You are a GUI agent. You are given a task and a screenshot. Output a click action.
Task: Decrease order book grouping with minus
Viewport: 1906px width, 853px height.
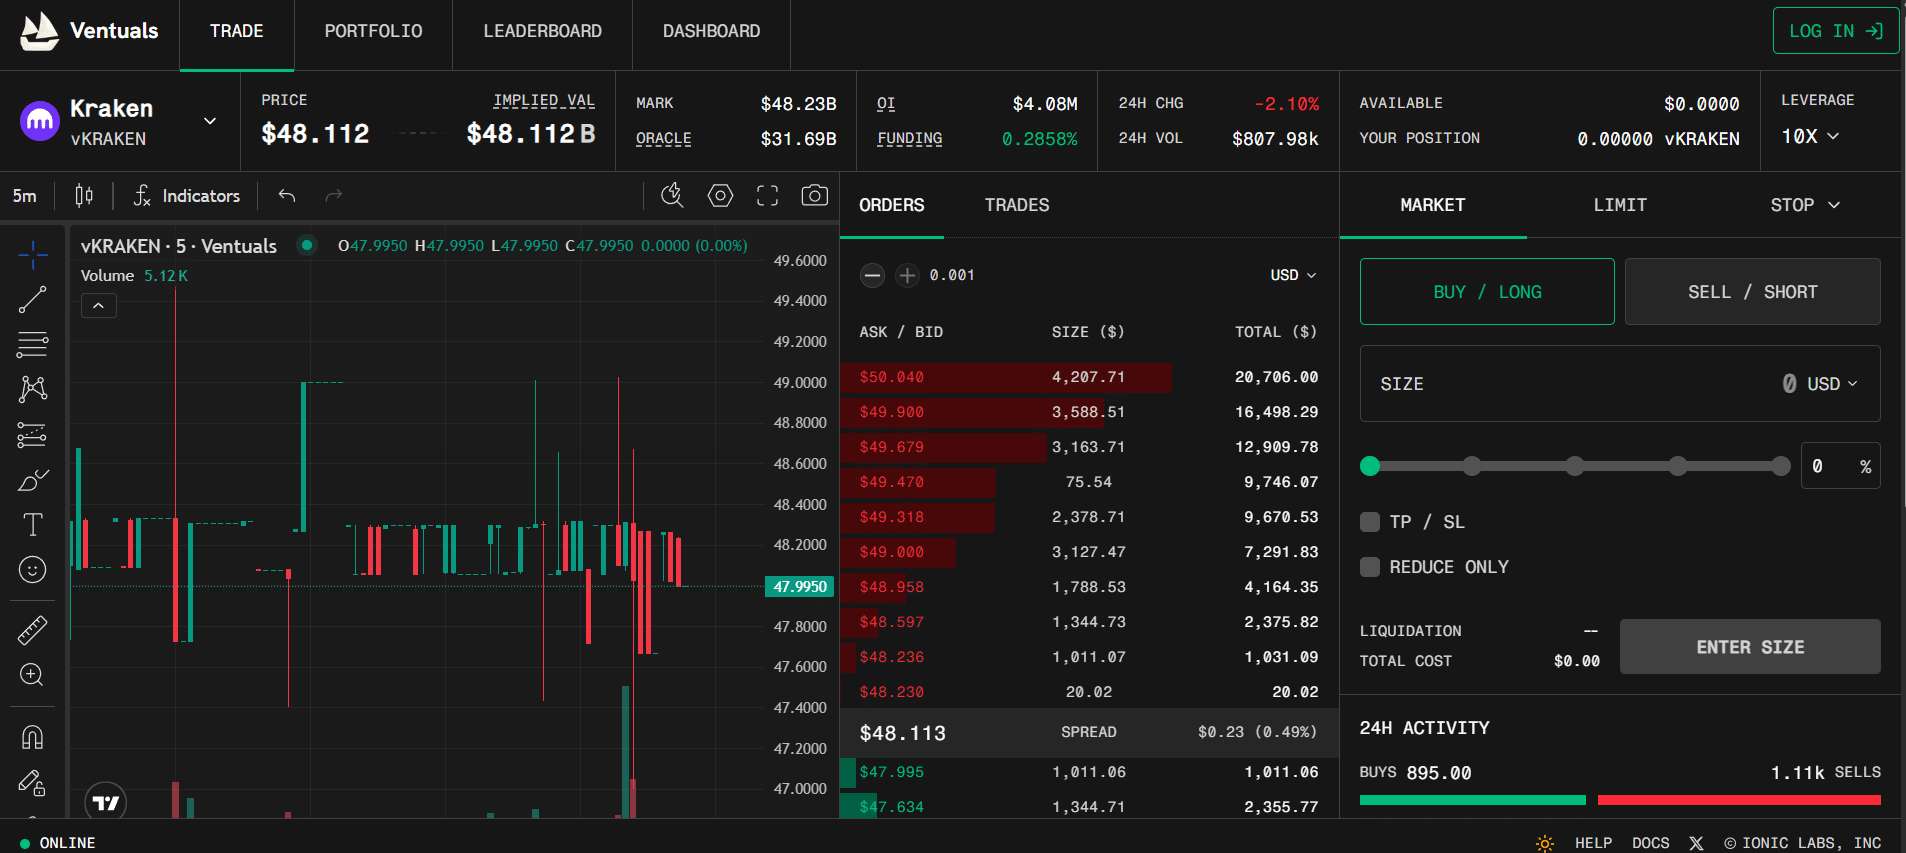click(872, 275)
